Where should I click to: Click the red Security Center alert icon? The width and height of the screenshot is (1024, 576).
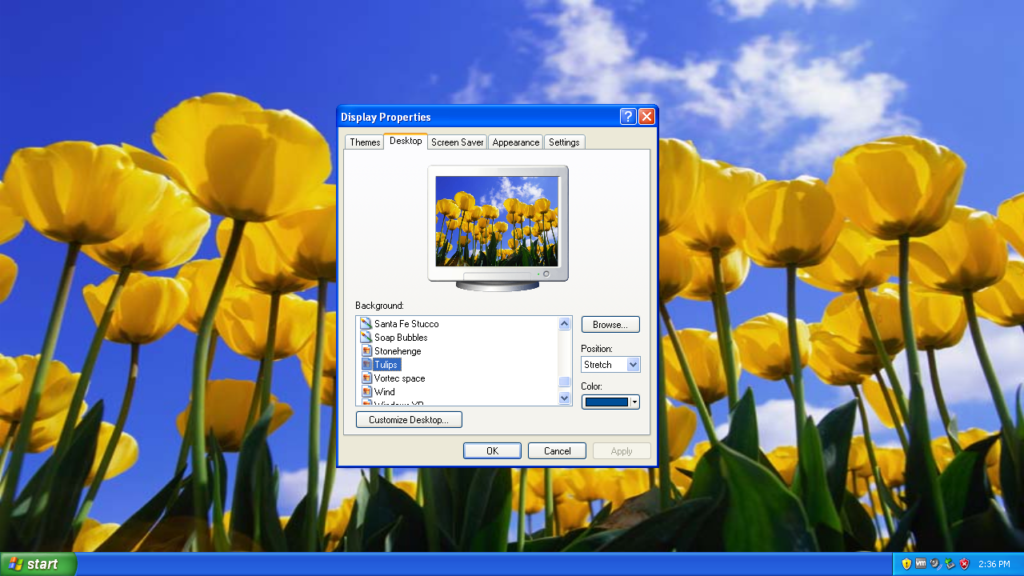963,563
